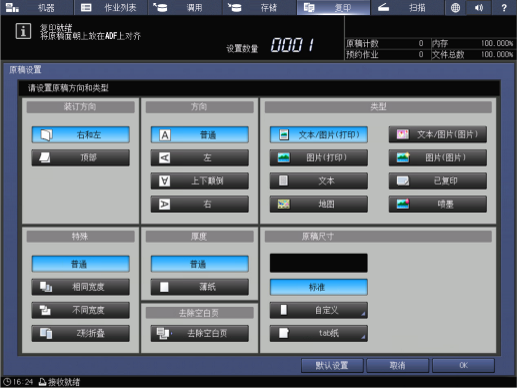Click 取消 cancel button

click(x=397, y=366)
